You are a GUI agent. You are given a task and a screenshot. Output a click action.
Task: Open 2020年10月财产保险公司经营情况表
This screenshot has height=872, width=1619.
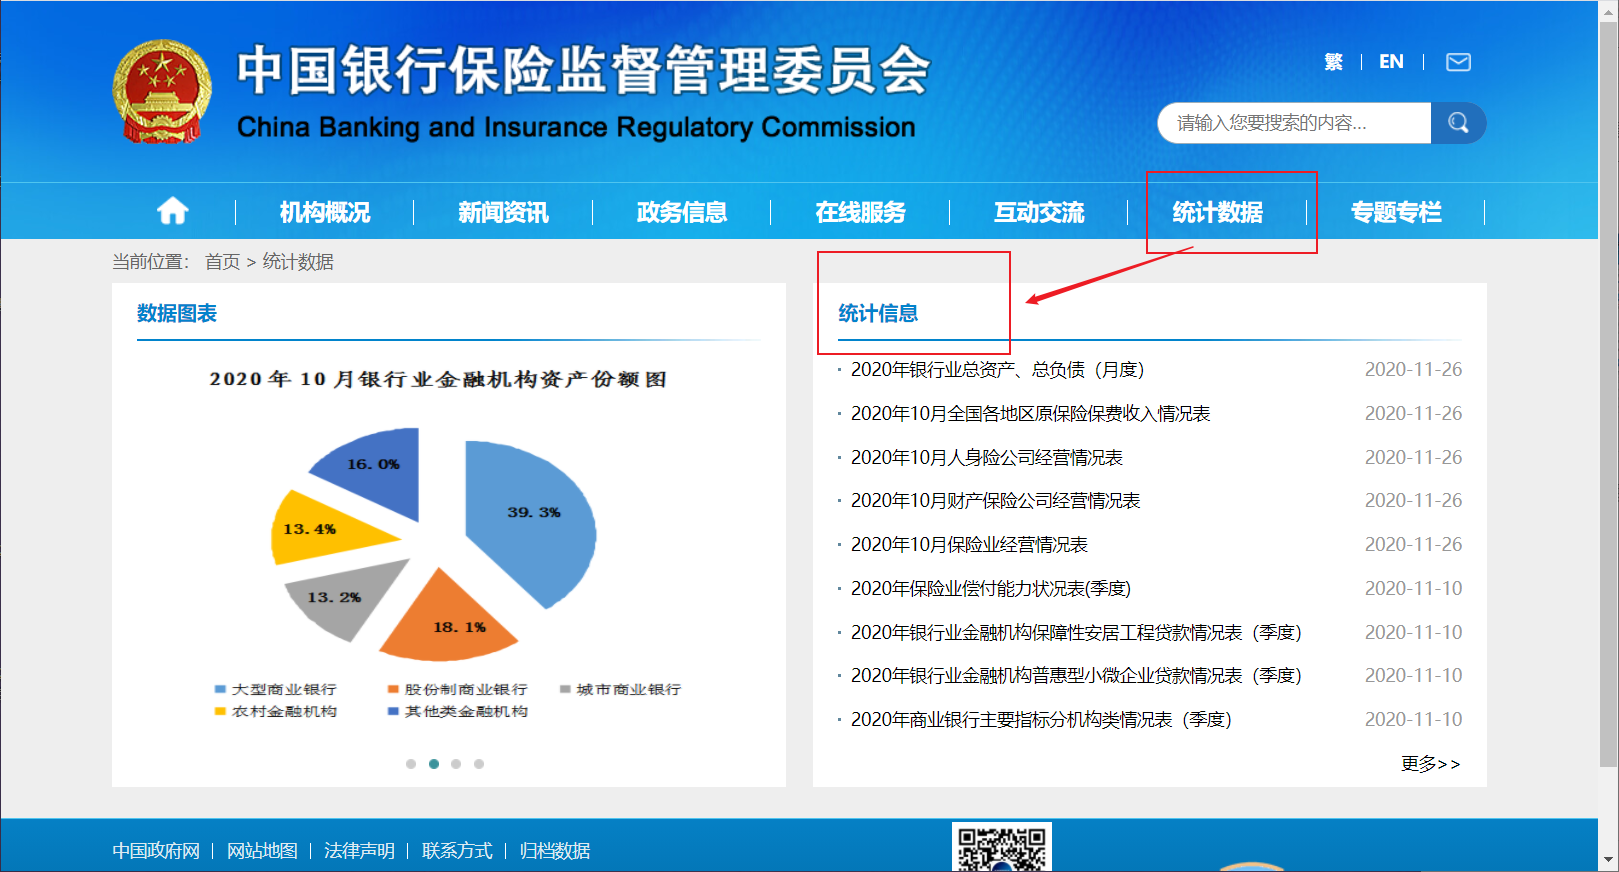[995, 500]
